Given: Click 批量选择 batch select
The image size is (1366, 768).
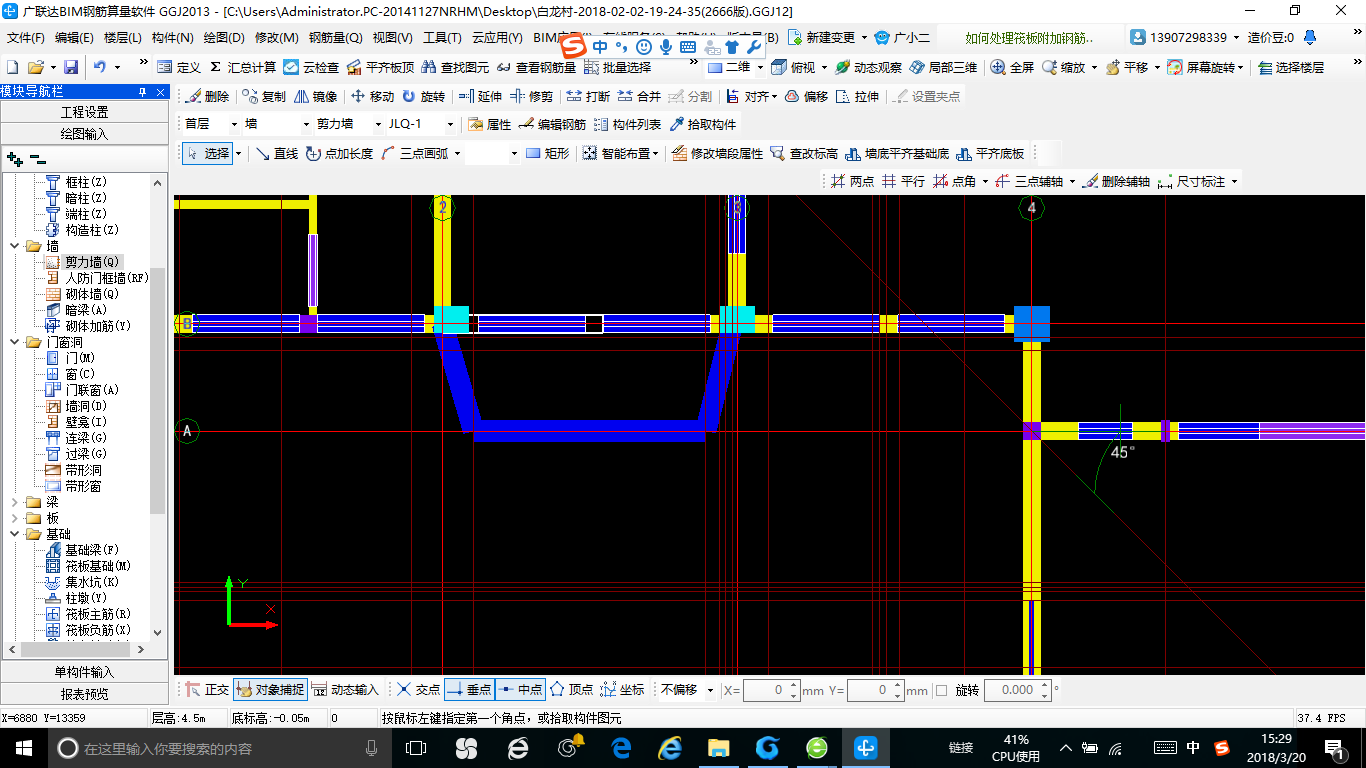Looking at the screenshot, I should pyautogui.click(x=617, y=67).
